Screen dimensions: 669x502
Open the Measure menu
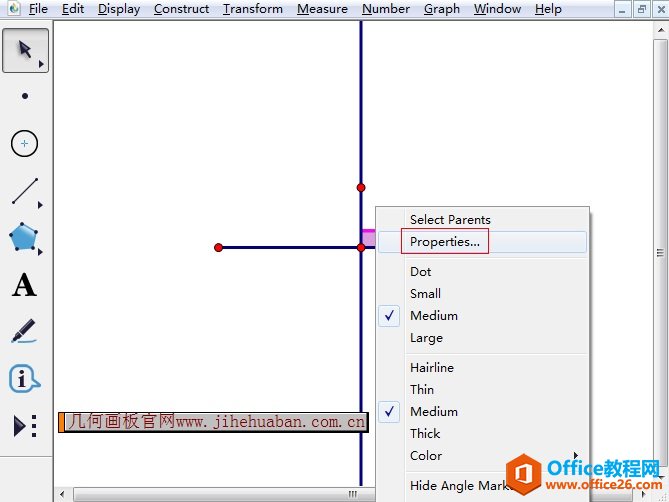322,9
